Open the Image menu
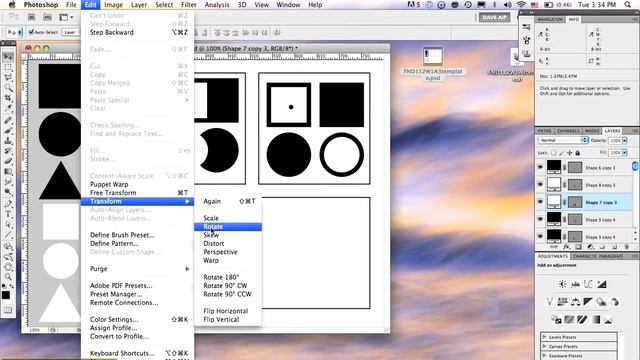Image resolution: width=640 pixels, height=360 pixels. pyautogui.click(x=113, y=5)
